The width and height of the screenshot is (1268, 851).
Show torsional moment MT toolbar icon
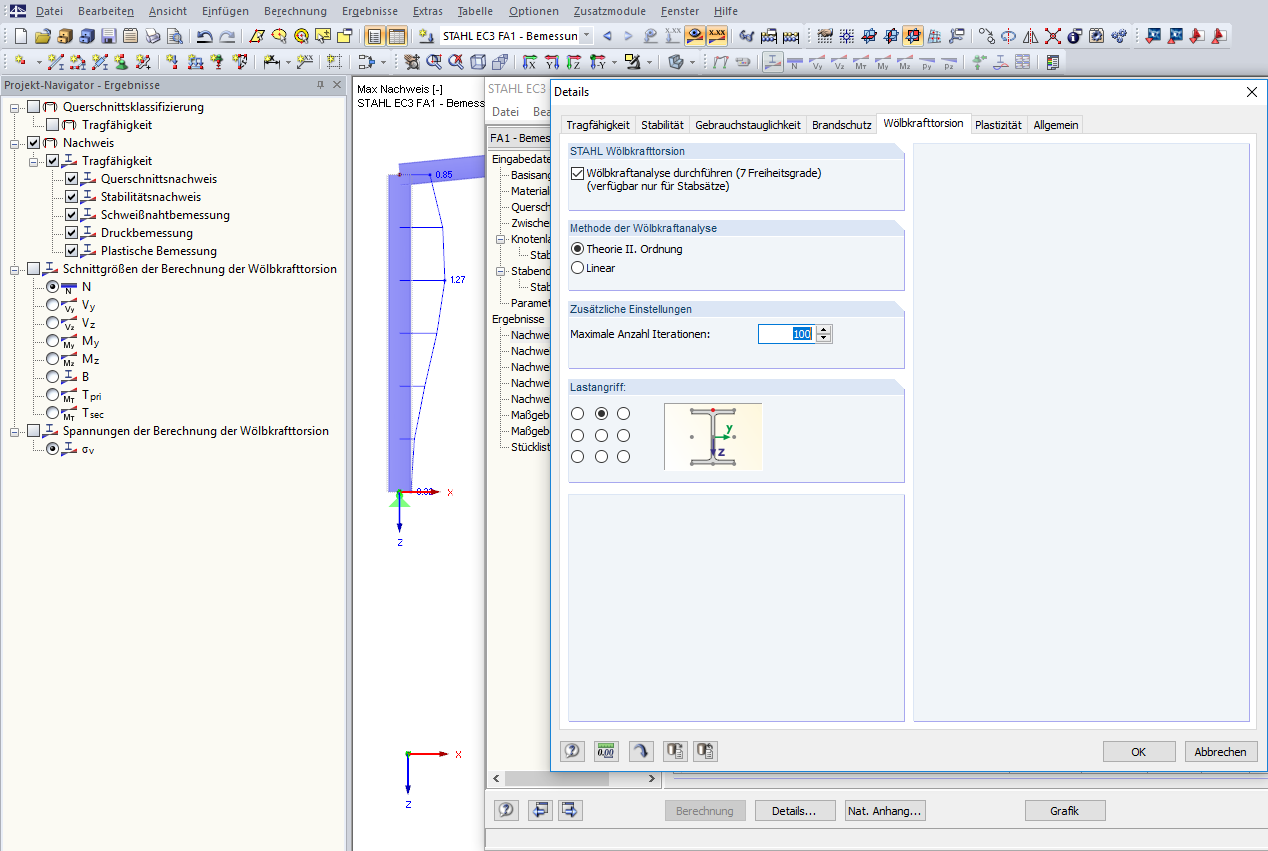pos(862,62)
